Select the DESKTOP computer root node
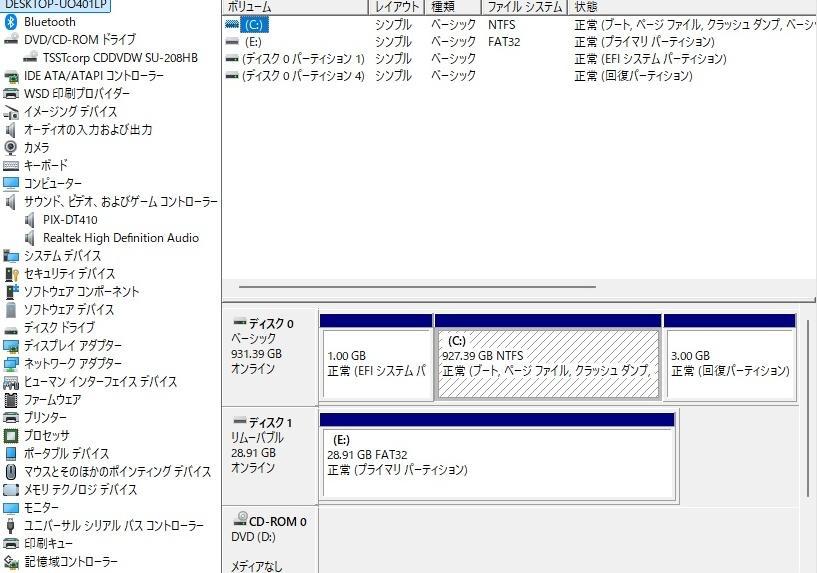 (55, 5)
